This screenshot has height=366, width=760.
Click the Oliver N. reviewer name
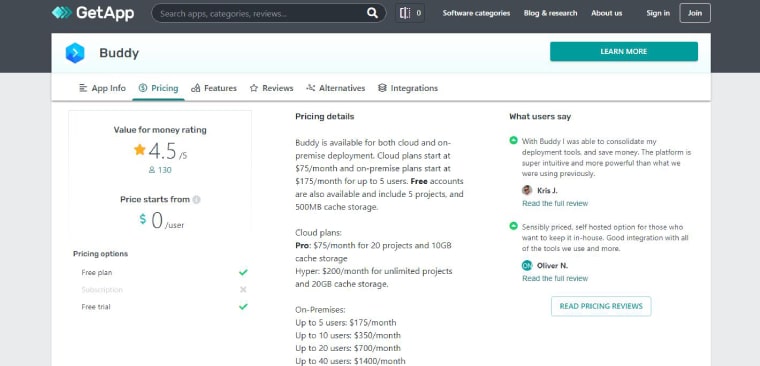(553, 266)
